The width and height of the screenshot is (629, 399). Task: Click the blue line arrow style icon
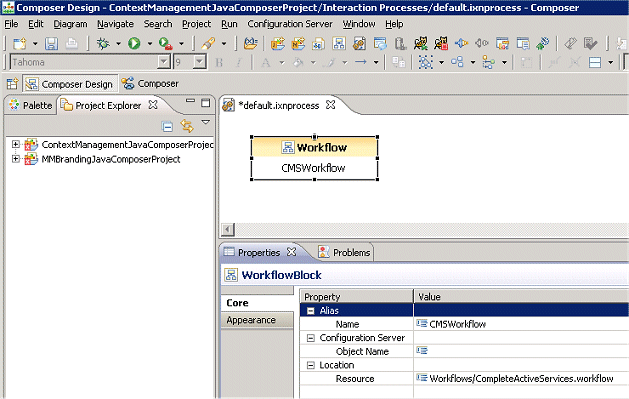point(361,62)
